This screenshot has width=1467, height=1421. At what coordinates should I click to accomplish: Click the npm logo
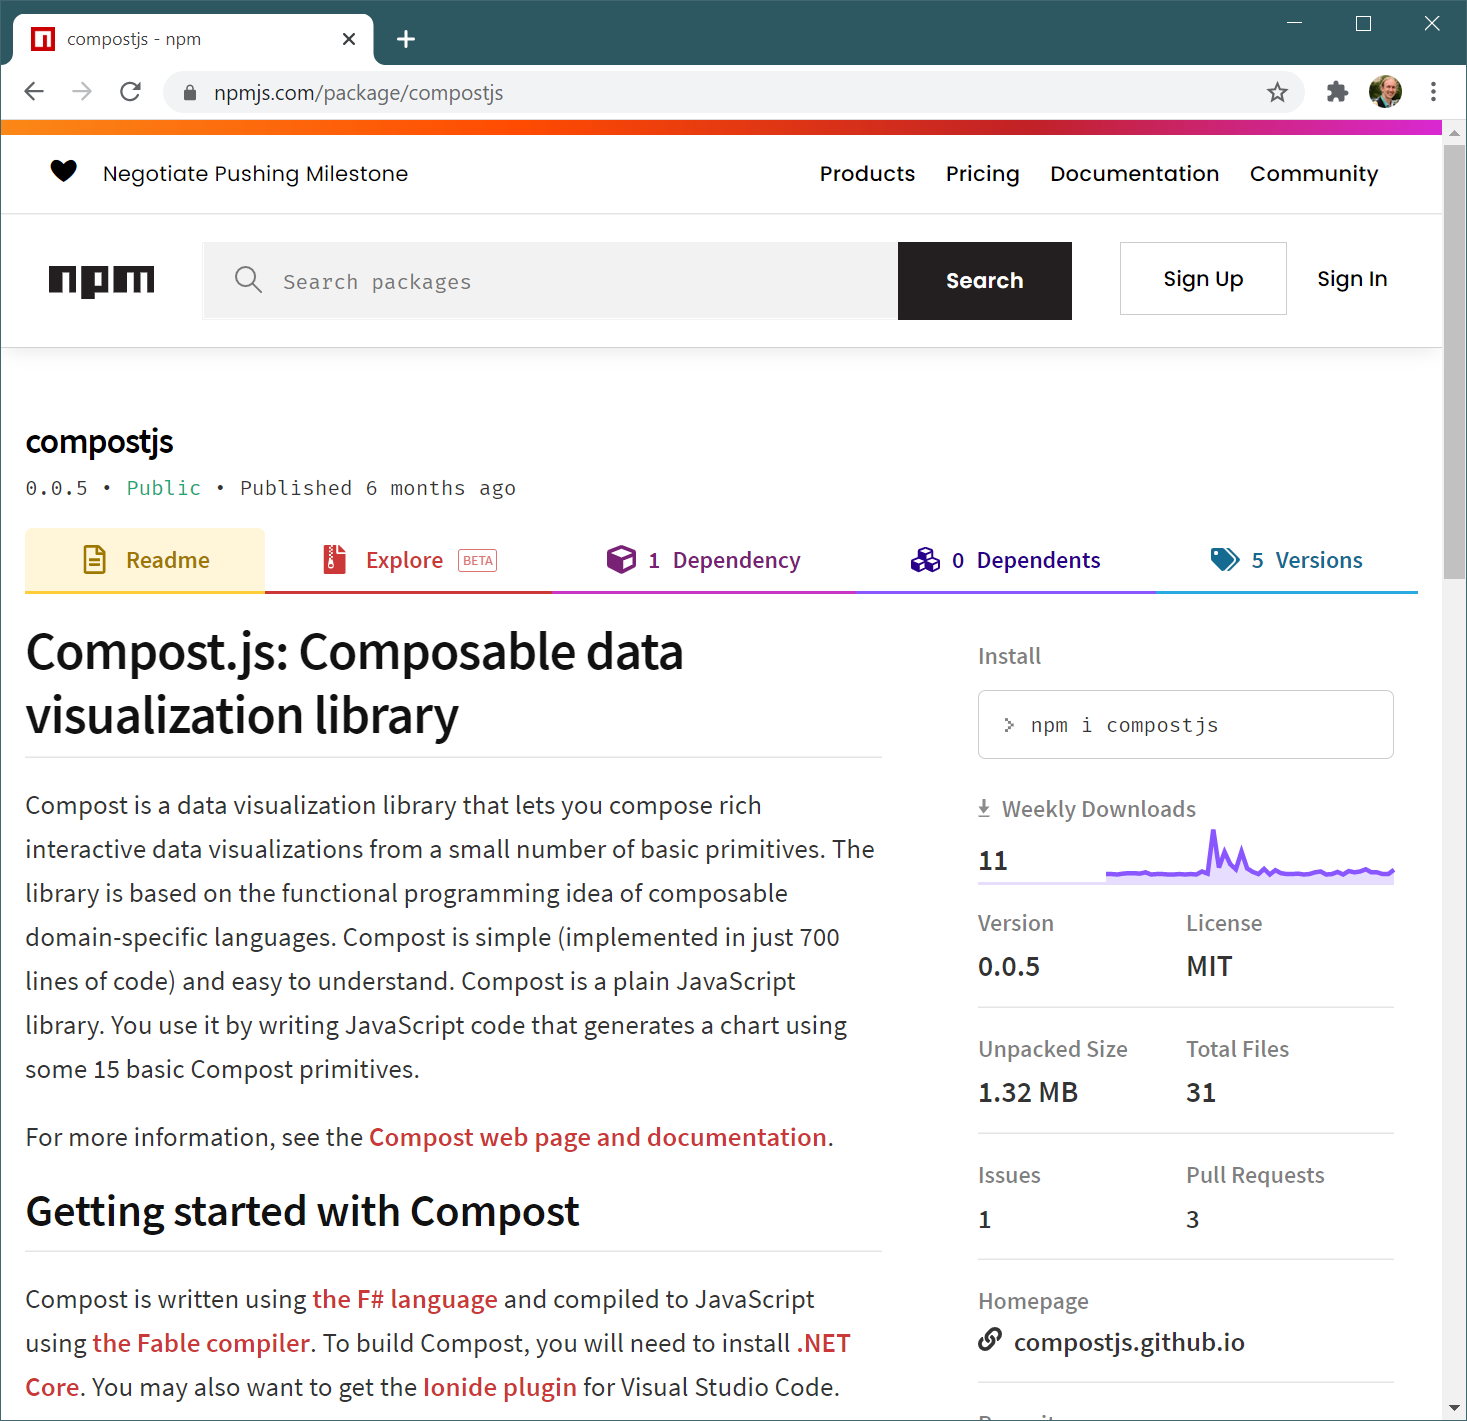[101, 281]
